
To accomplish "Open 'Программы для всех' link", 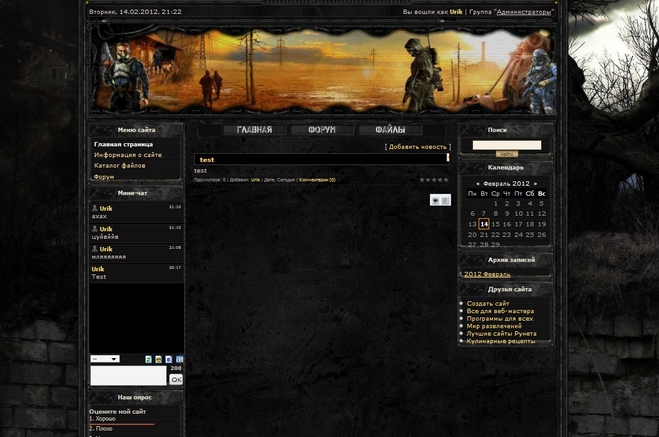I will 500,319.
